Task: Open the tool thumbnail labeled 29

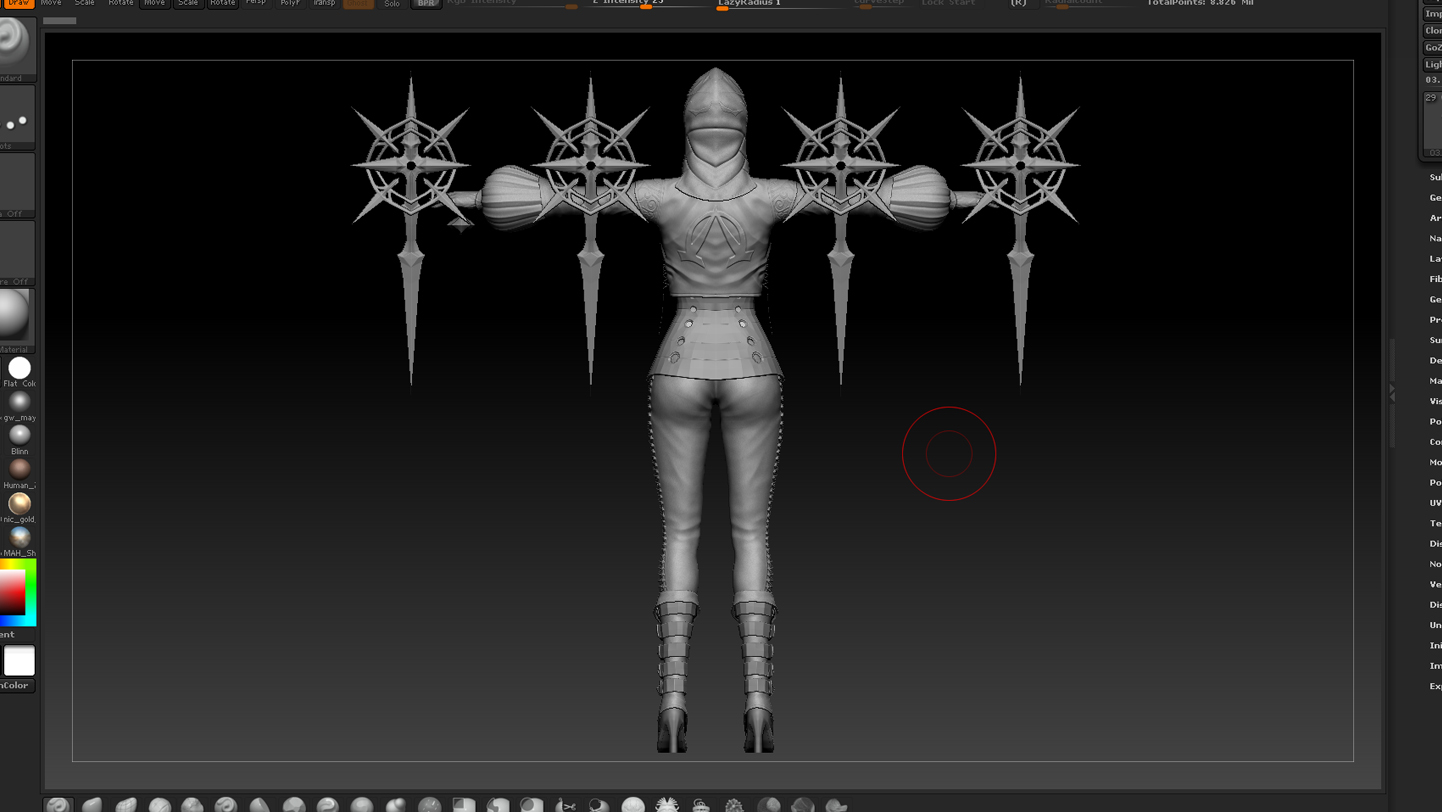Action: [1433, 122]
